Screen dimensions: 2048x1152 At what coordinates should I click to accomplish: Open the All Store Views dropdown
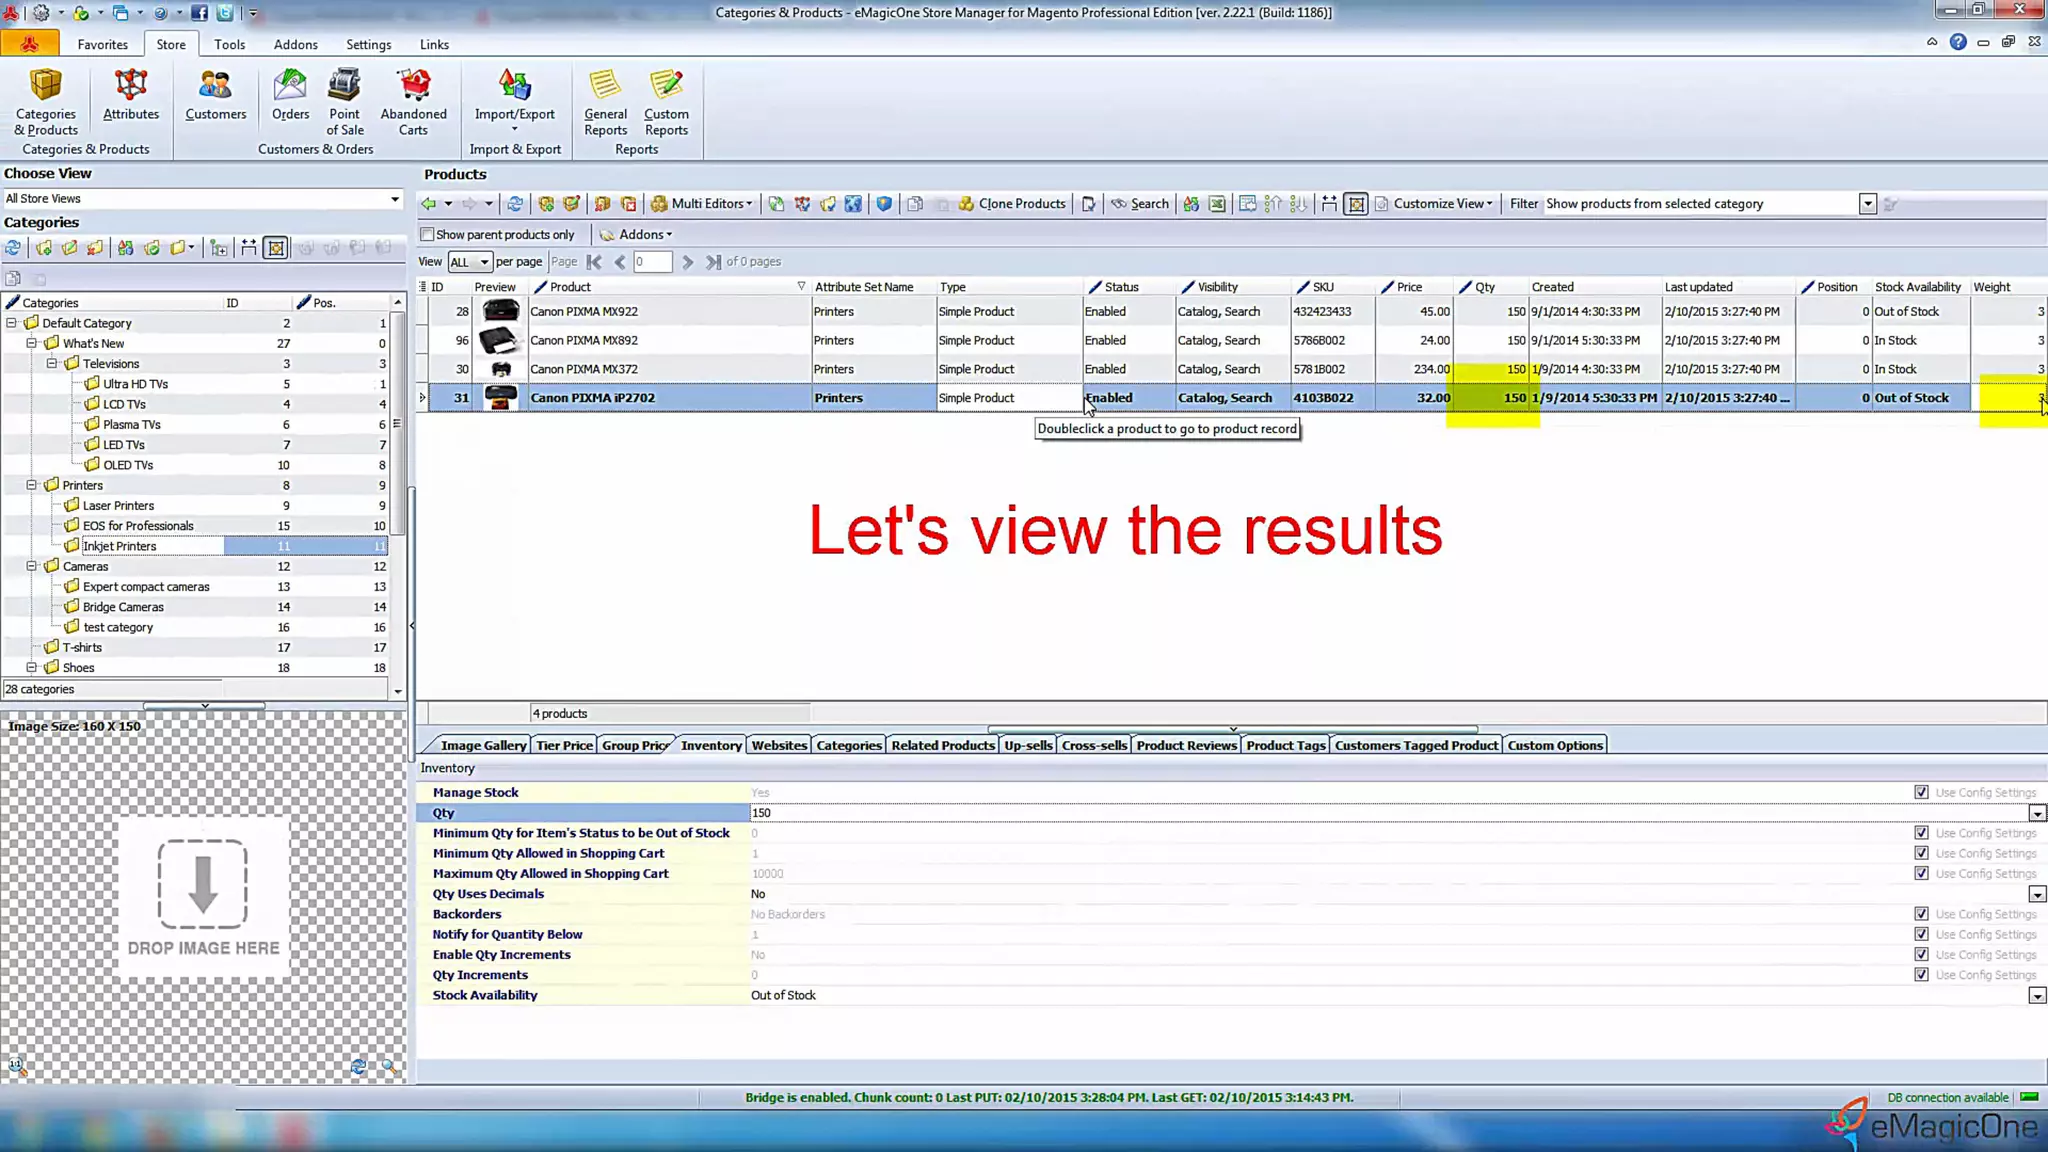point(394,198)
